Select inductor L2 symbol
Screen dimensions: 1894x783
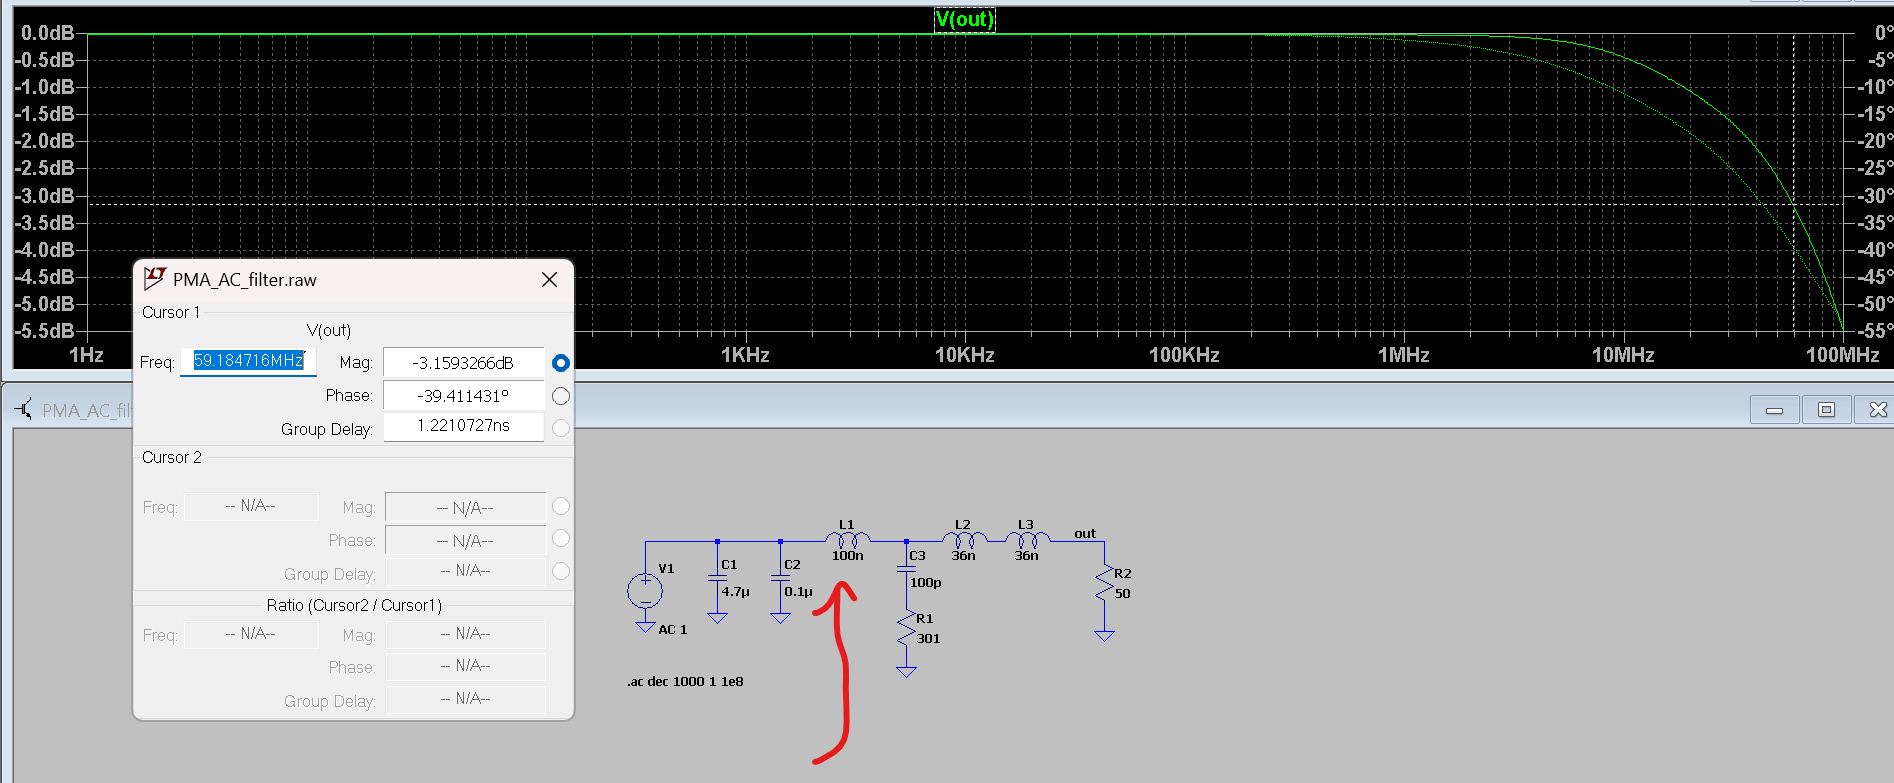(964, 540)
